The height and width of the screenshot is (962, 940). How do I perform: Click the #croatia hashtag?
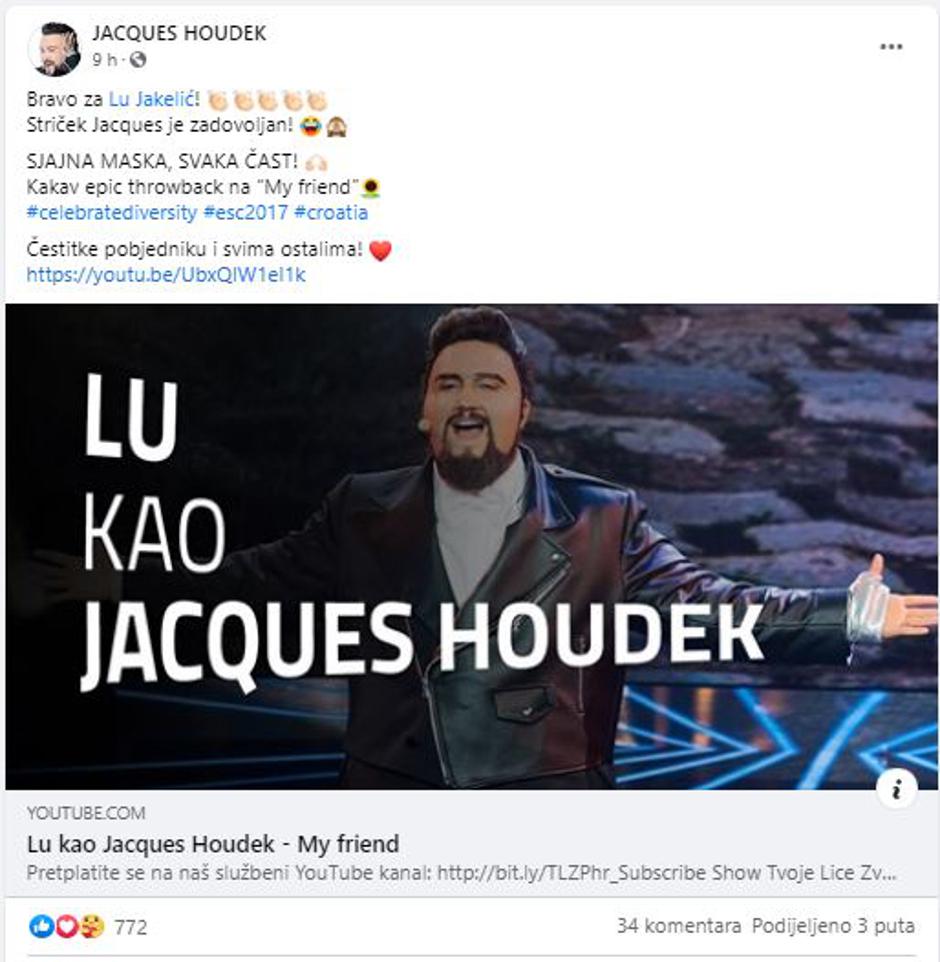point(331,212)
